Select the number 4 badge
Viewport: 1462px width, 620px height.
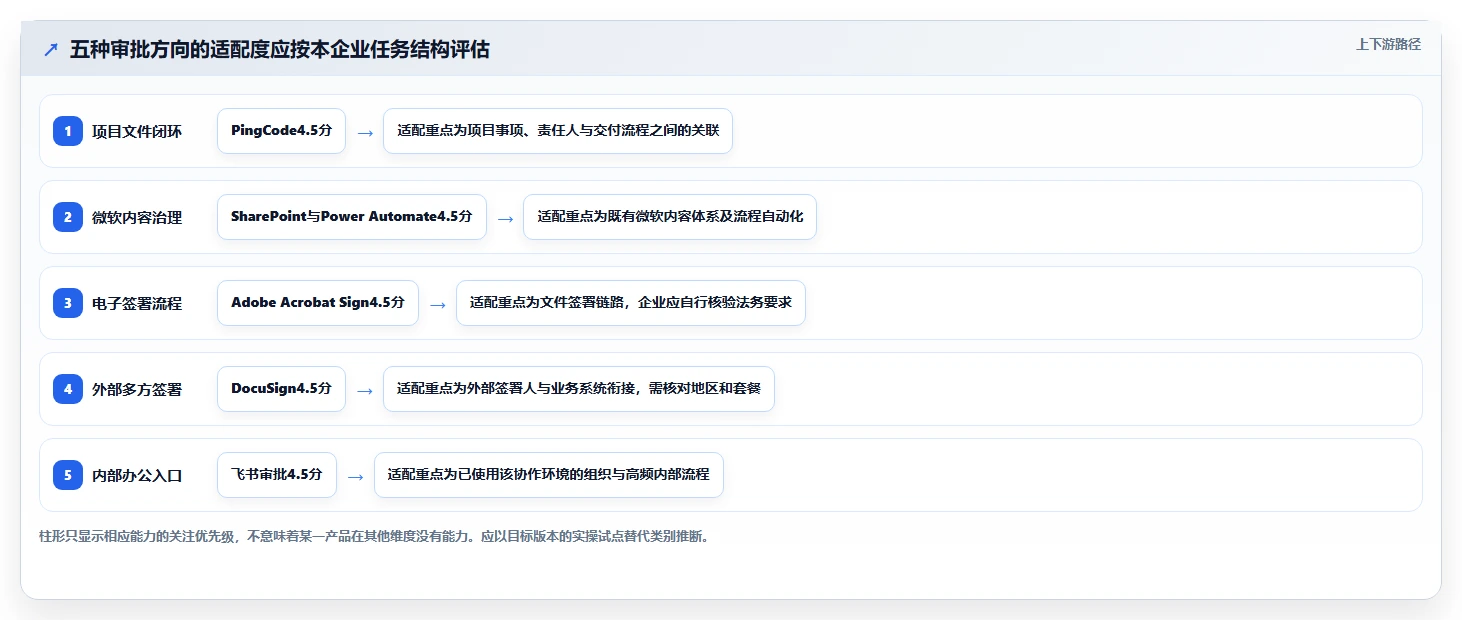68,389
